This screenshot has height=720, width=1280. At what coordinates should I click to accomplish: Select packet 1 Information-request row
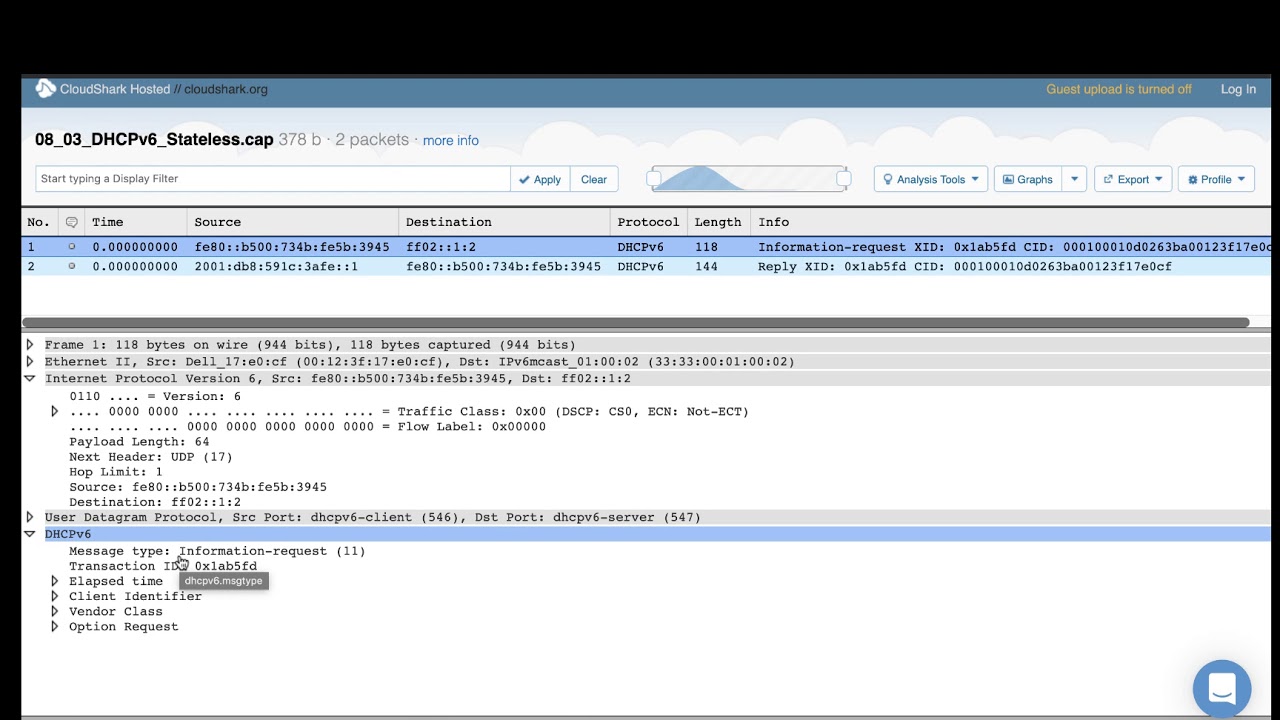point(646,247)
